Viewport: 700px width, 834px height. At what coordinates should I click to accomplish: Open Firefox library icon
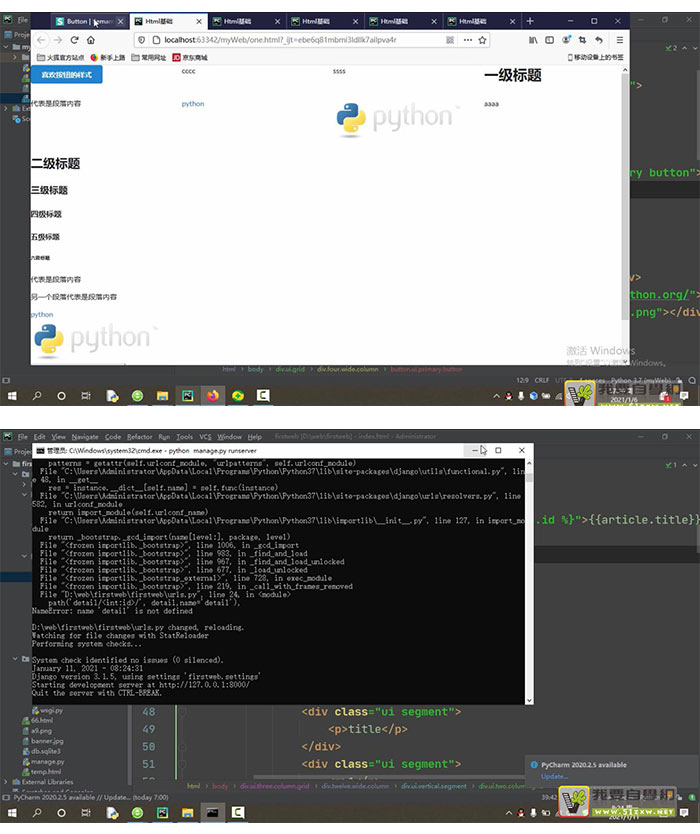[532, 40]
